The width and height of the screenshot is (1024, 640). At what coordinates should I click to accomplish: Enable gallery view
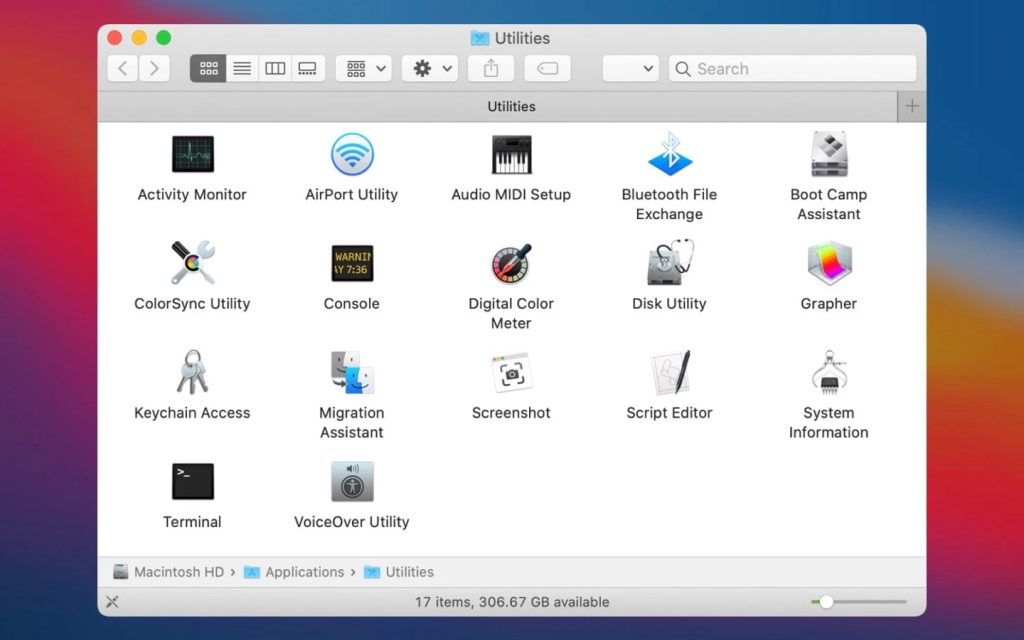(307, 68)
